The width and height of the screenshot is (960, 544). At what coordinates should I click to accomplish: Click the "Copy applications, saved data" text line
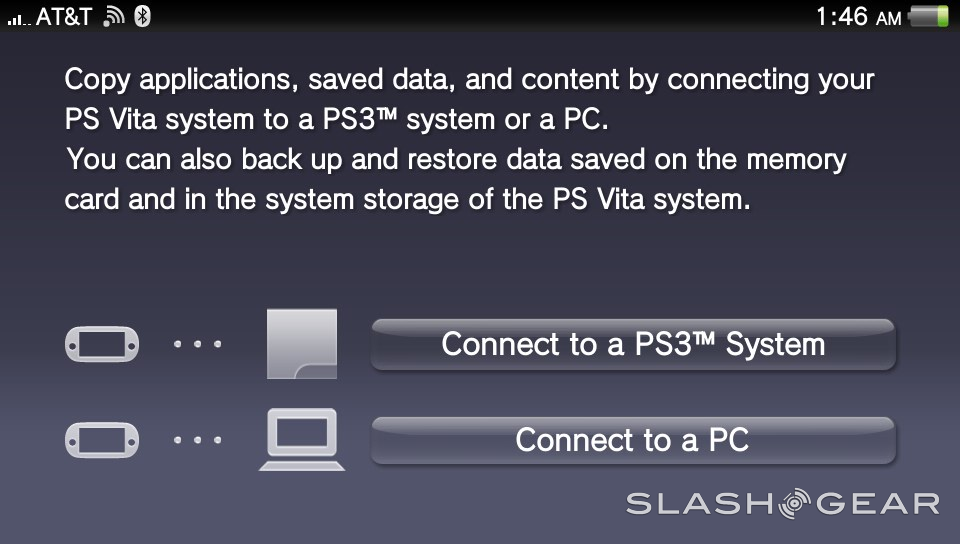[469, 80]
